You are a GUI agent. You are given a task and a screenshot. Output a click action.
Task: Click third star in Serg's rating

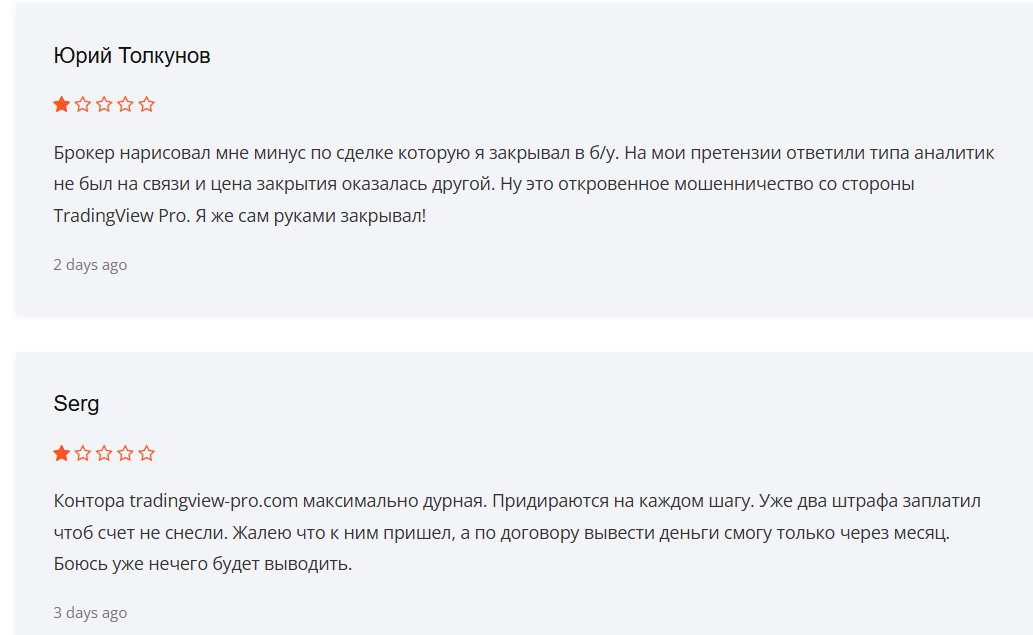pos(104,453)
